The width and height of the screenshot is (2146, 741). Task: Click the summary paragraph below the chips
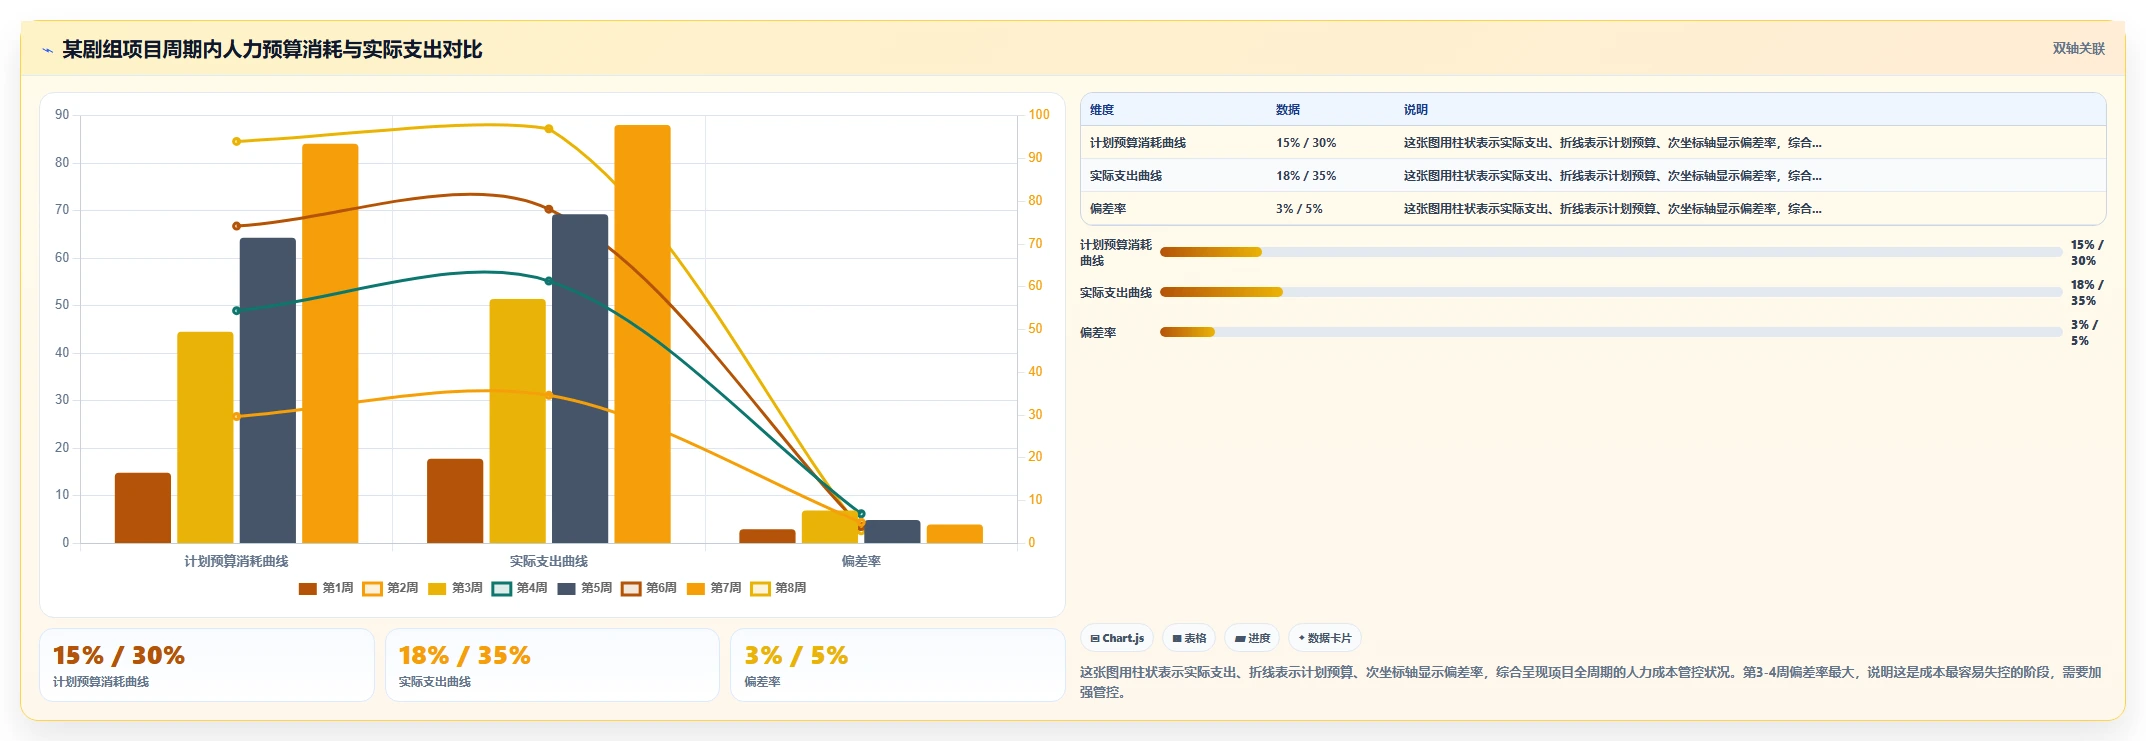pos(1591,682)
